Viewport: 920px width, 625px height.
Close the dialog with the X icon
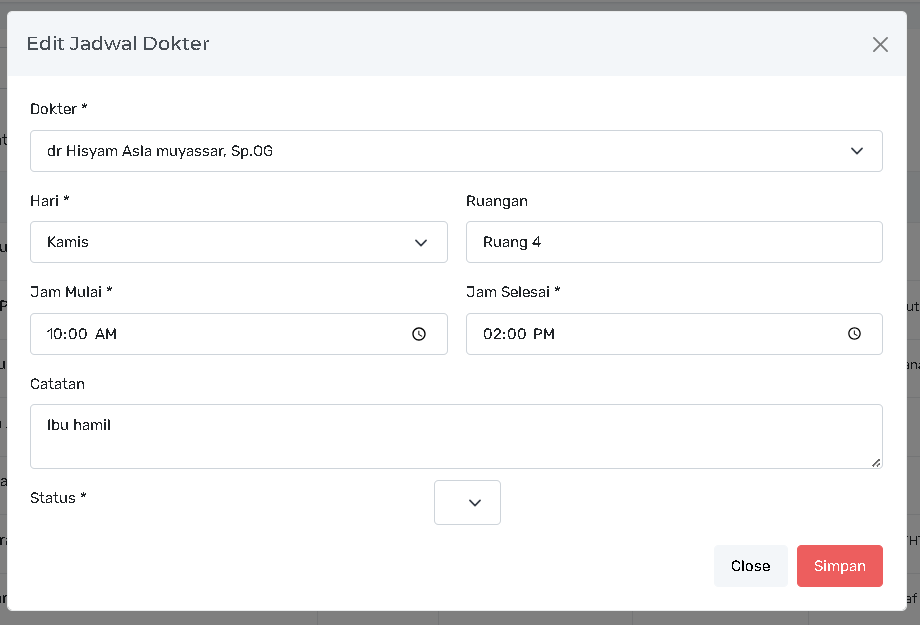coord(880,44)
